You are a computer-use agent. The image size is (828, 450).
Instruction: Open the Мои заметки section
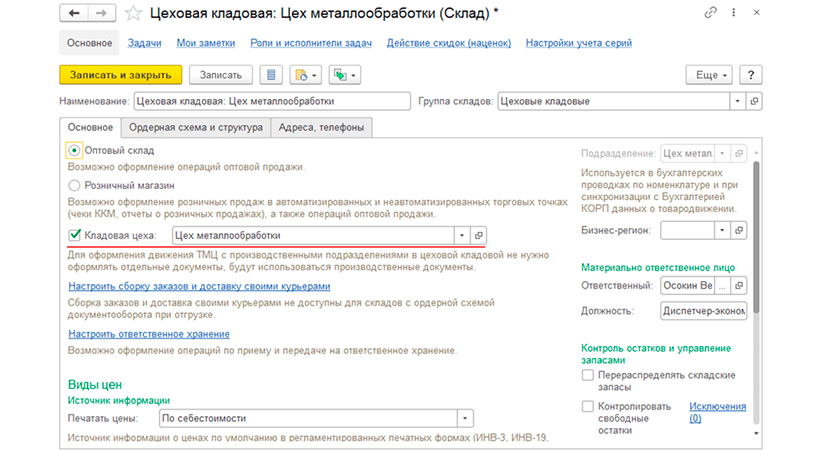tap(205, 43)
